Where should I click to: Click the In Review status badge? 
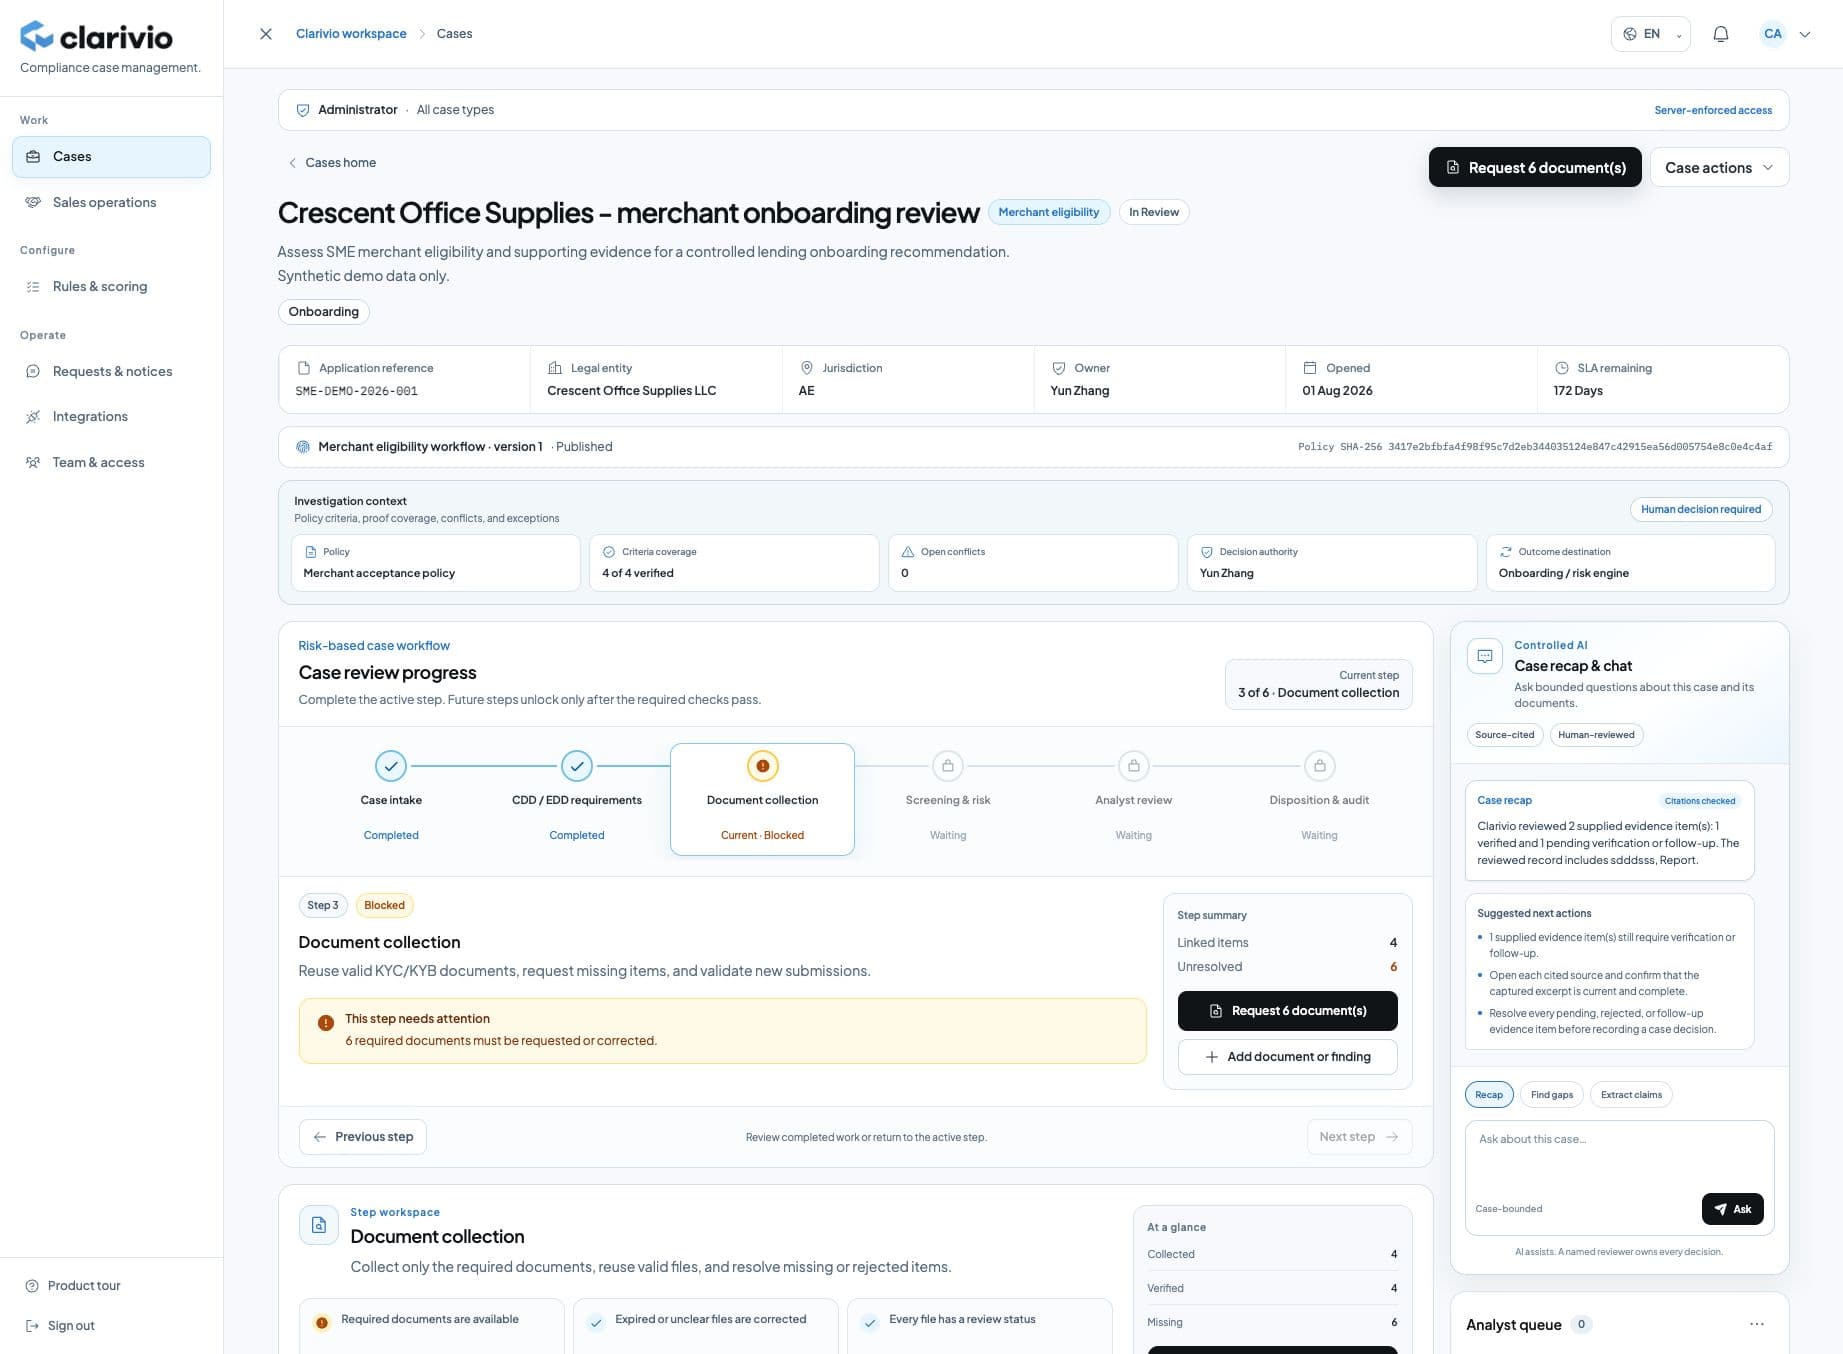(x=1154, y=212)
